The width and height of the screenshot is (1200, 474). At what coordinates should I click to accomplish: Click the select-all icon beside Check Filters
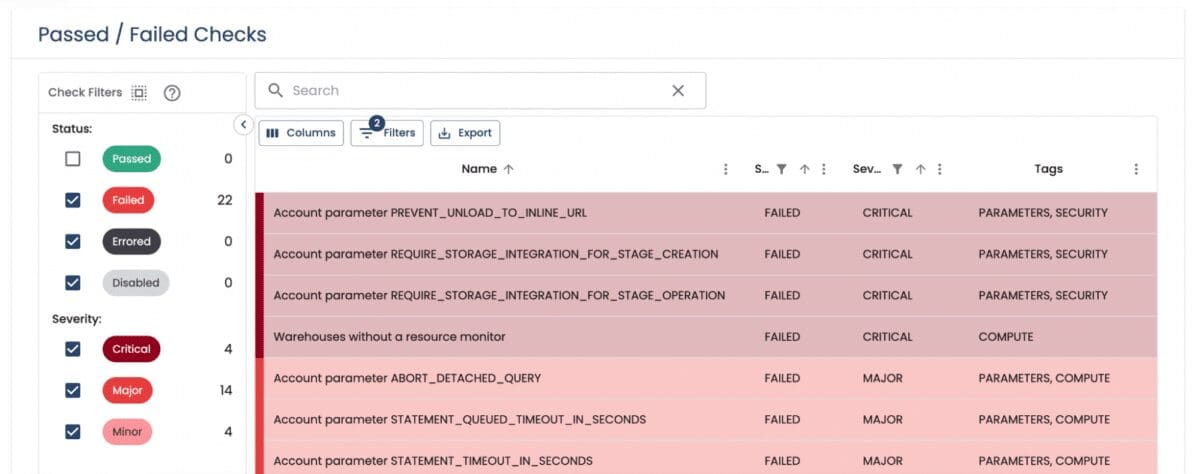[139, 92]
